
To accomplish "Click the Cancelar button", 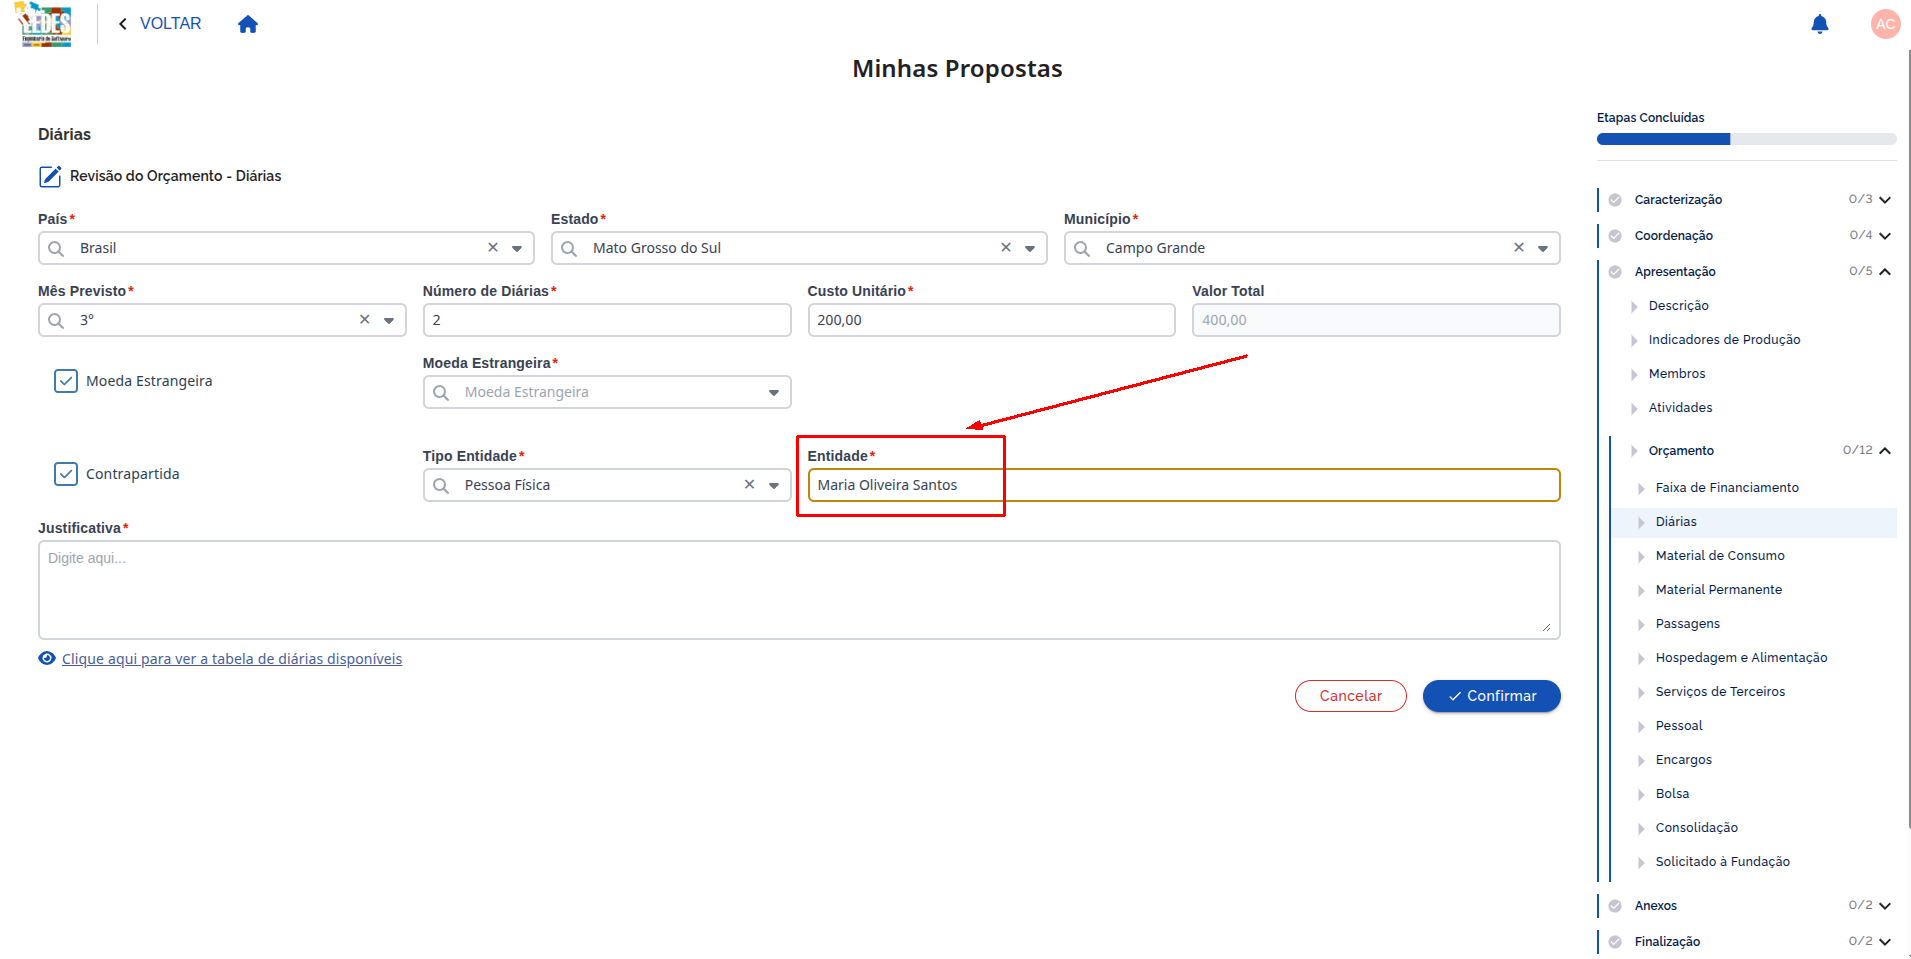I will pos(1350,696).
